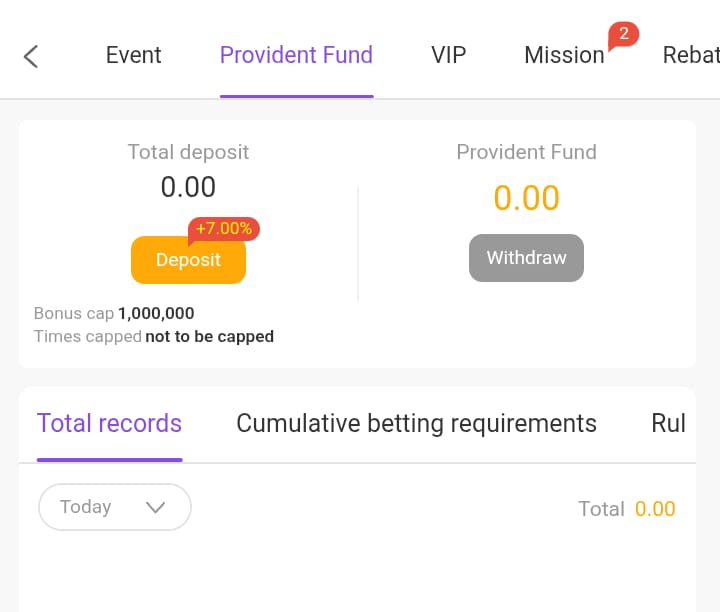Open the Today date filter

click(115, 507)
